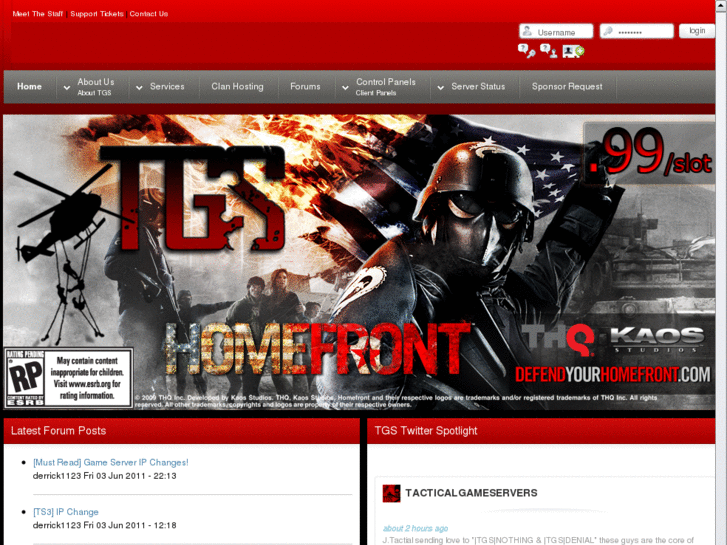Expand the Server Status menu chevron

point(440,87)
